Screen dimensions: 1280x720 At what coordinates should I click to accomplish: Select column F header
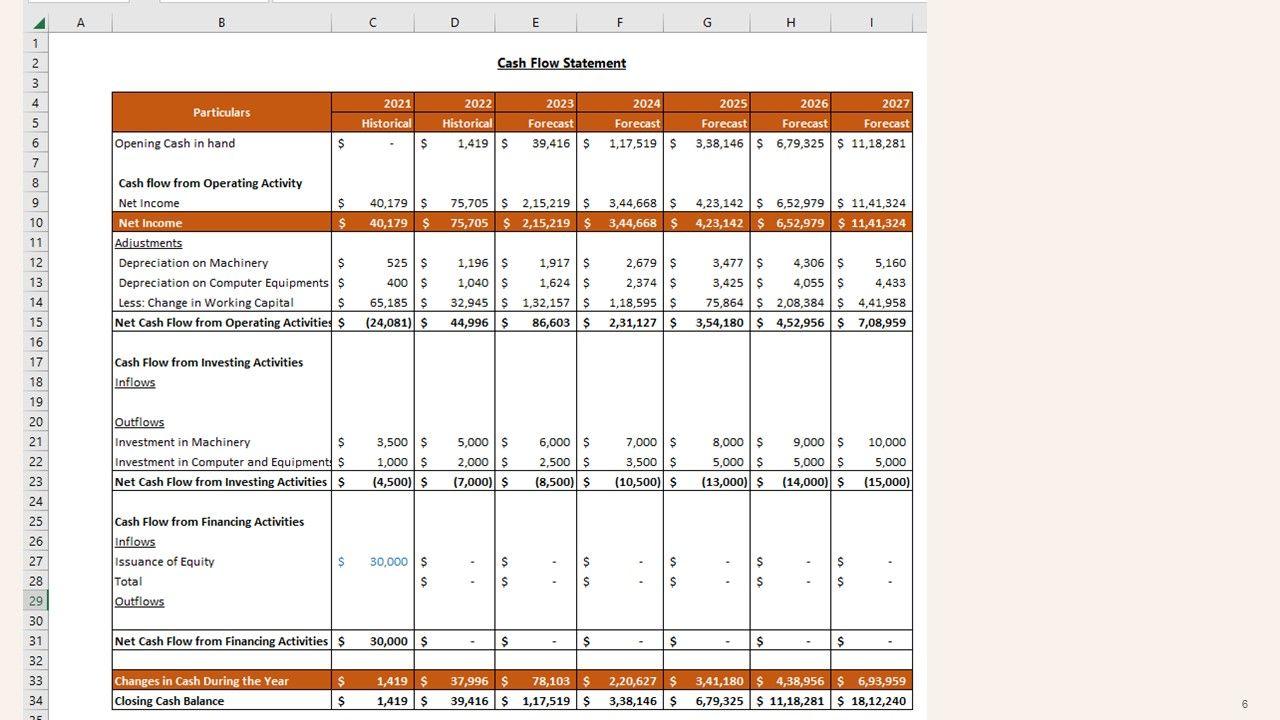pyautogui.click(x=619, y=22)
